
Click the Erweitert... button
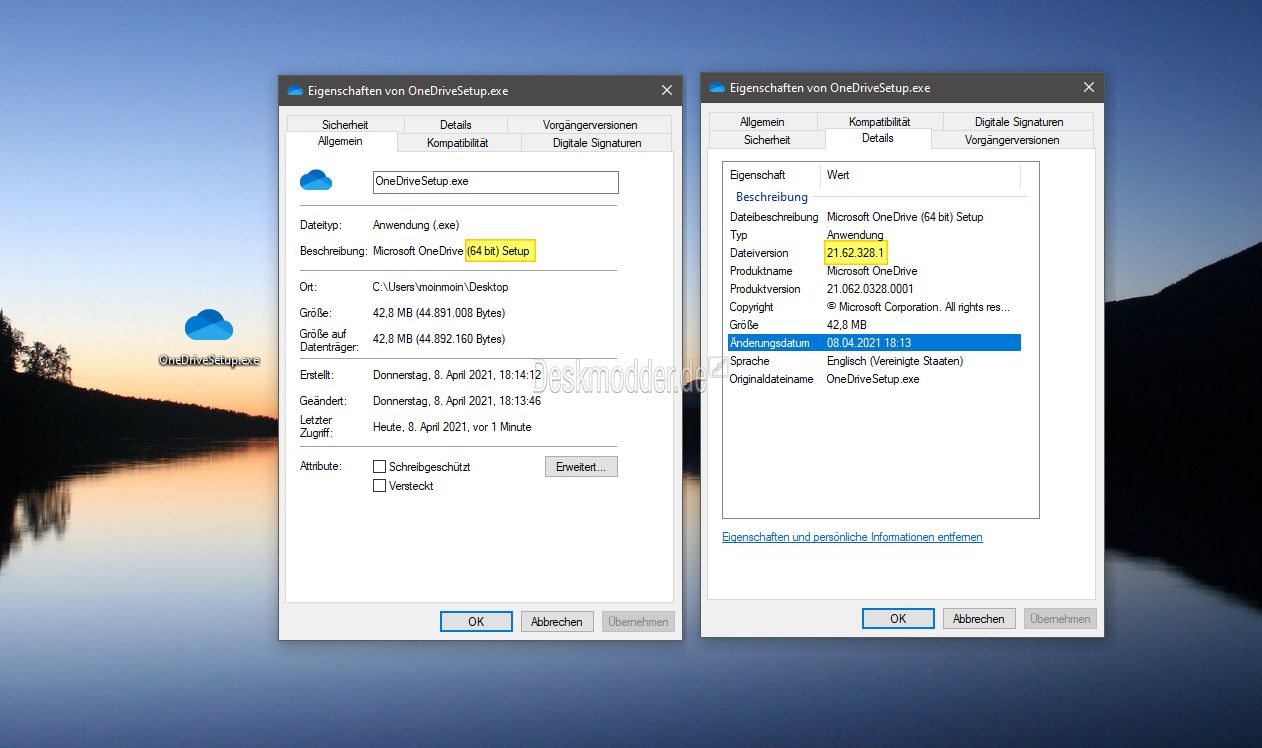pyautogui.click(x=581, y=467)
